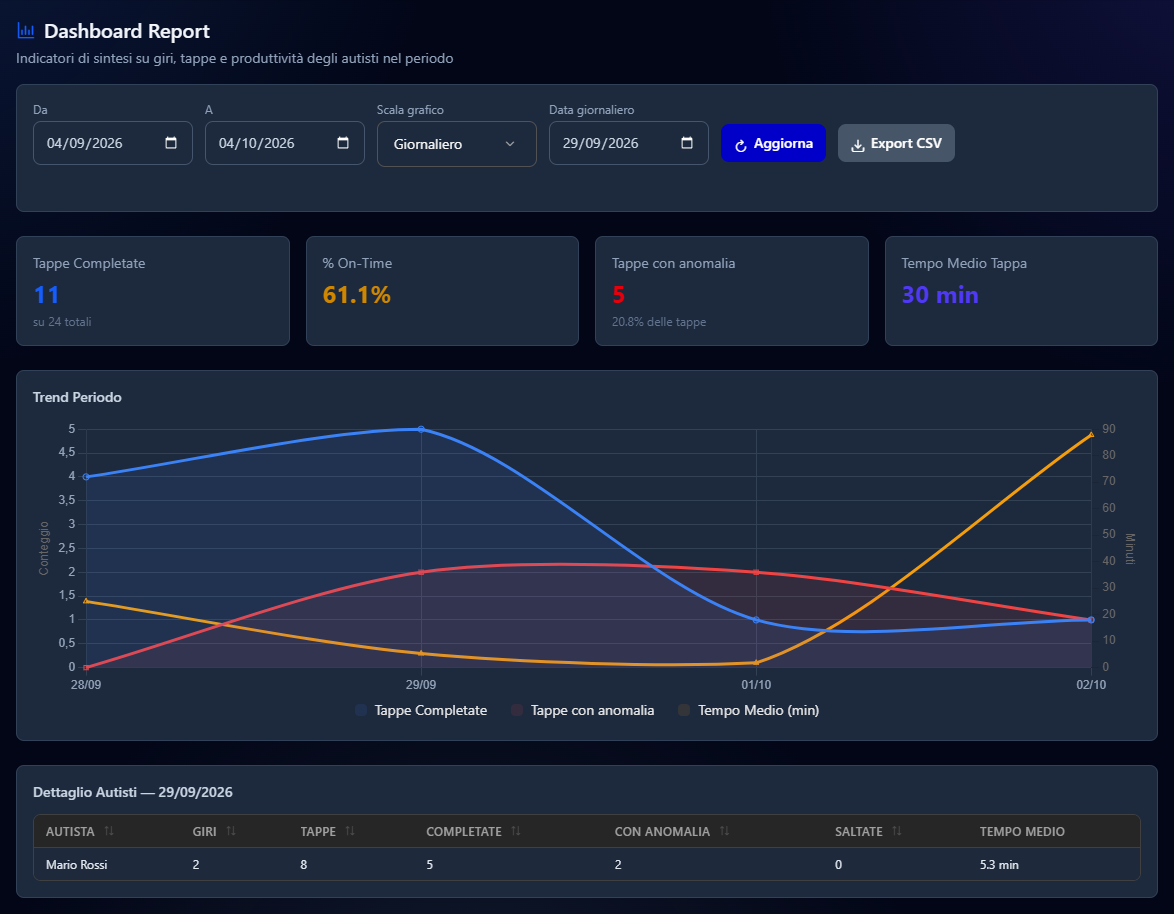The height and width of the screenshot is (914, 1174).
Task: Sort table by Tappe column
Action: (x=350, y=831)
